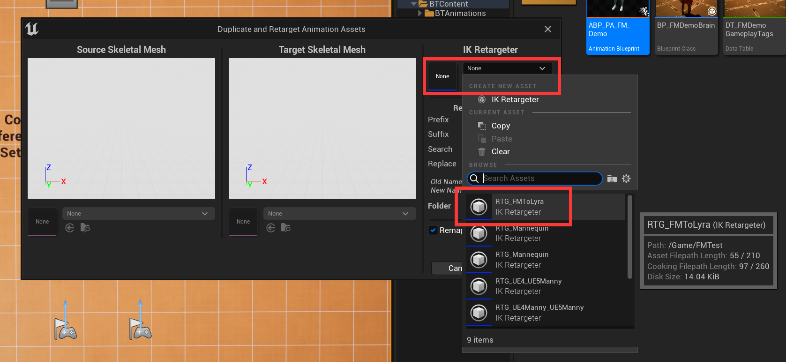This screenshot has width=786, height=362.
Task: Select BTContent folder in Content Browser tree
Action: [x=448, y=4]
